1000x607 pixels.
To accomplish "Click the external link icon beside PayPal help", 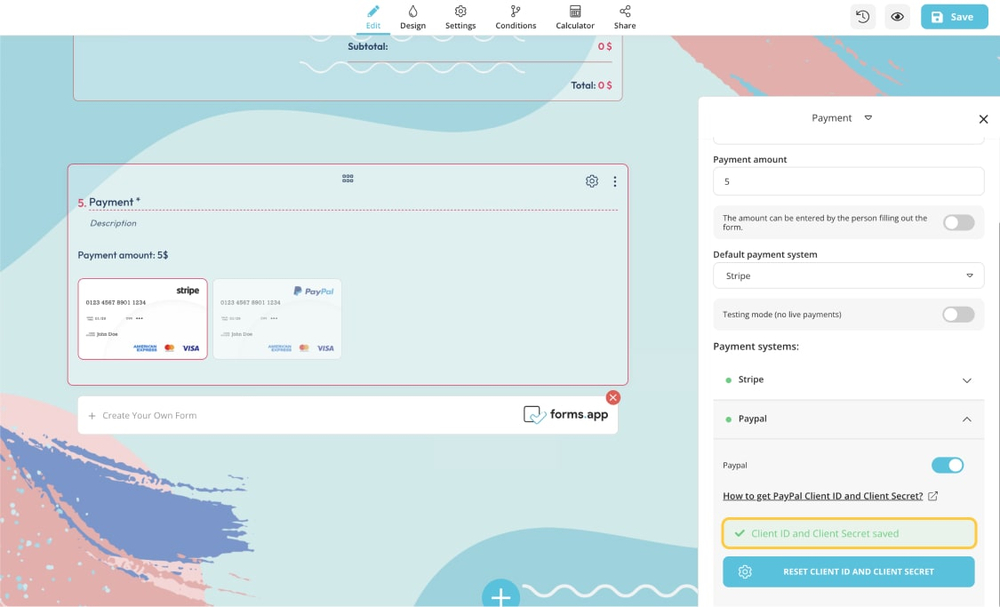I will [933, 496].
